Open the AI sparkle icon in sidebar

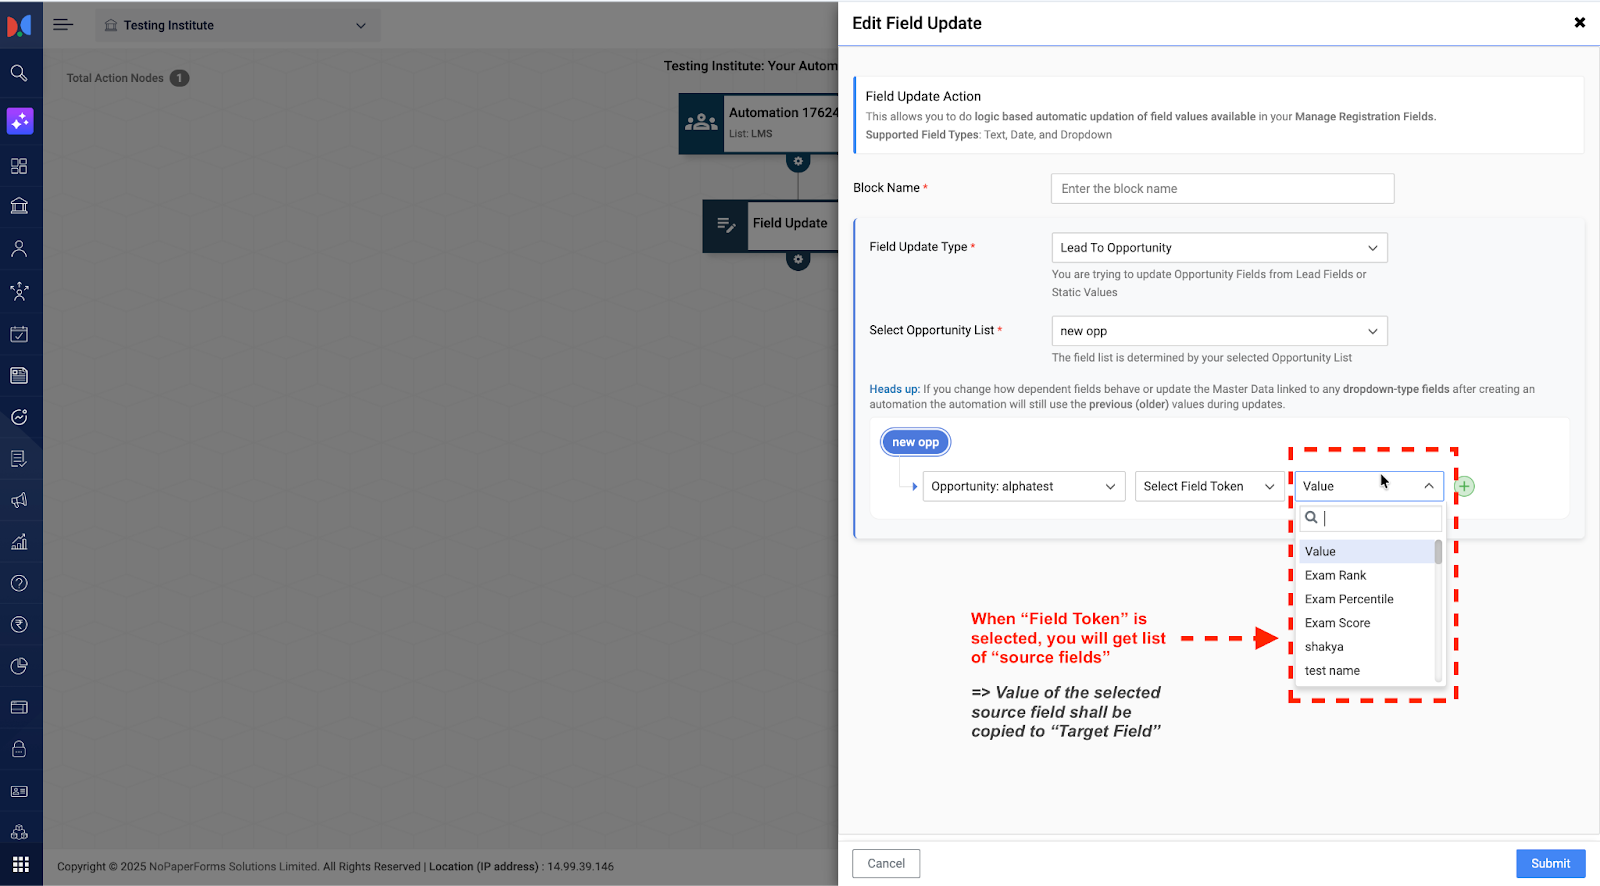click(20, 121)
